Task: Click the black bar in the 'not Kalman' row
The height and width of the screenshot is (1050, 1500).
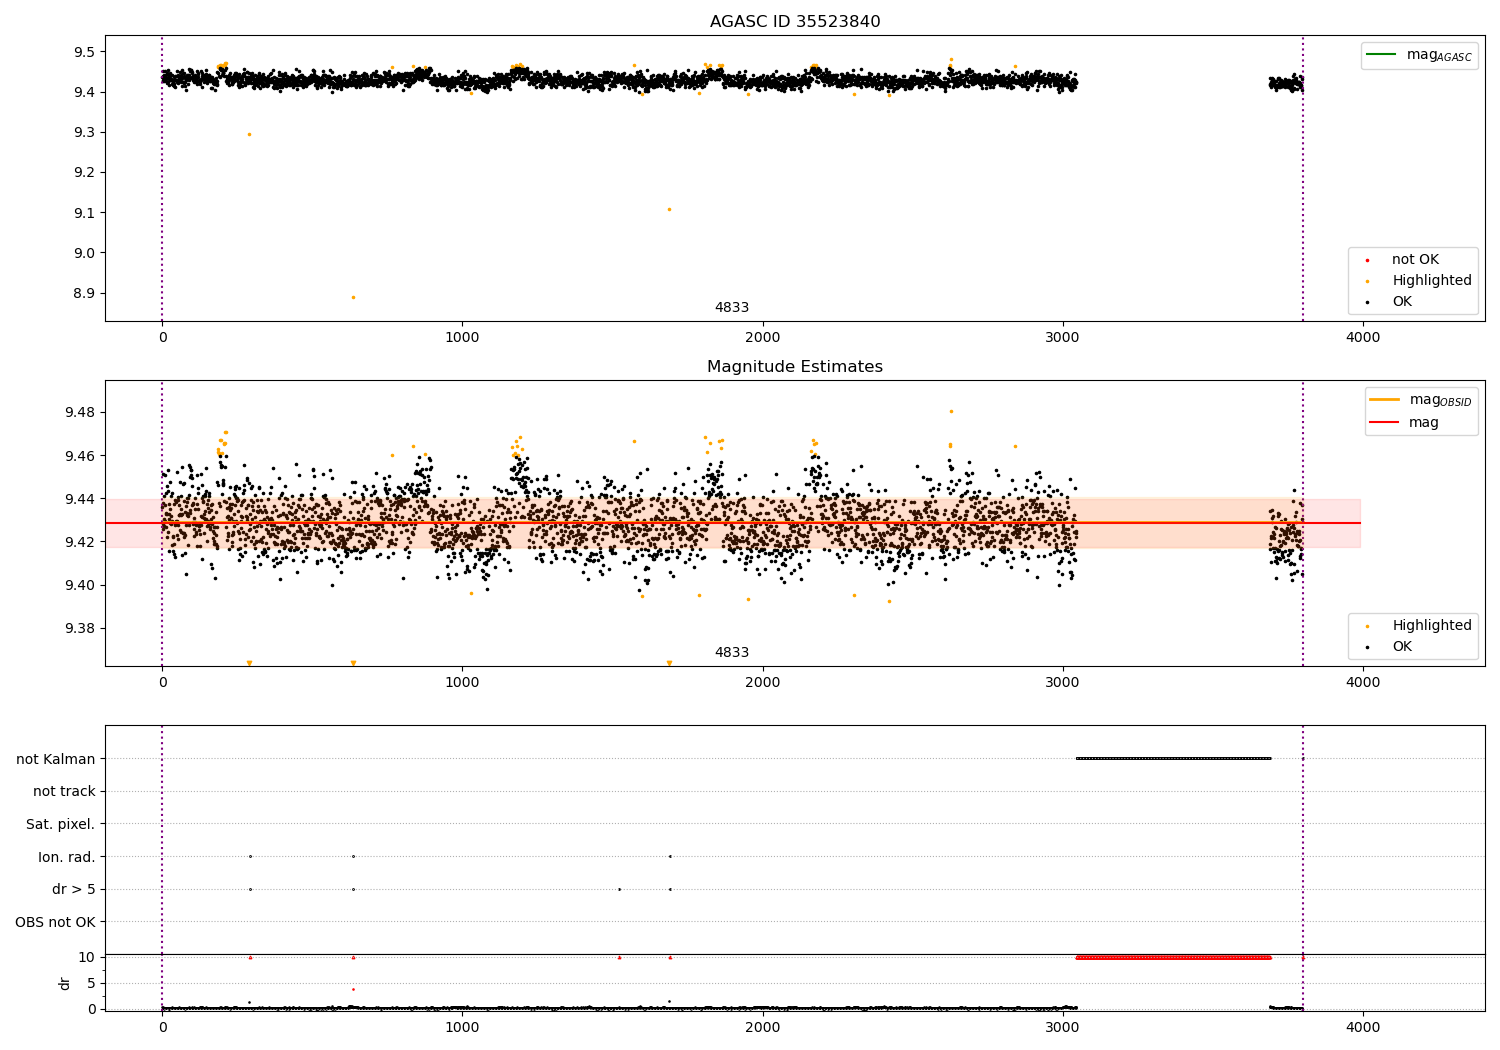Action: (x=1173, y=758)
